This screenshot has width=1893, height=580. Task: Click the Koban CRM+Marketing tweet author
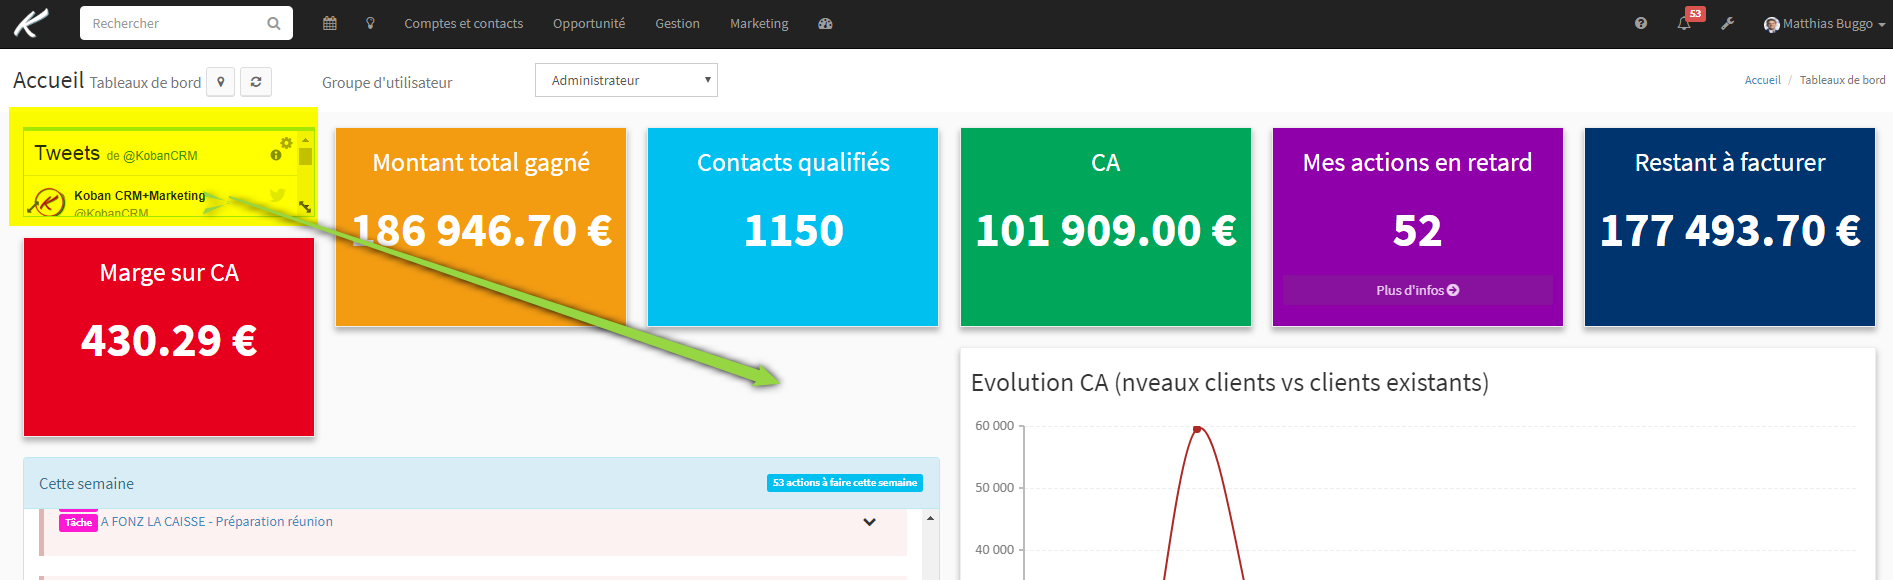[140, 196]
